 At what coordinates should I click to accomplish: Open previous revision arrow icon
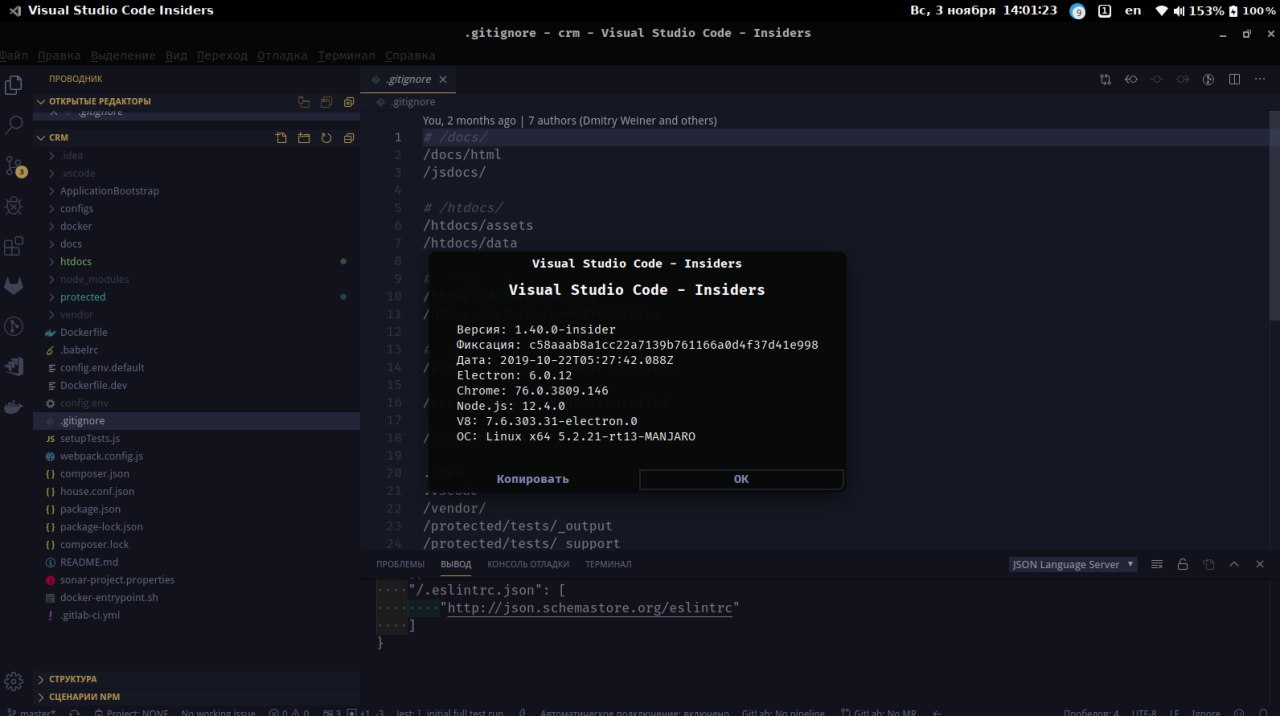tap(1131, 79)
